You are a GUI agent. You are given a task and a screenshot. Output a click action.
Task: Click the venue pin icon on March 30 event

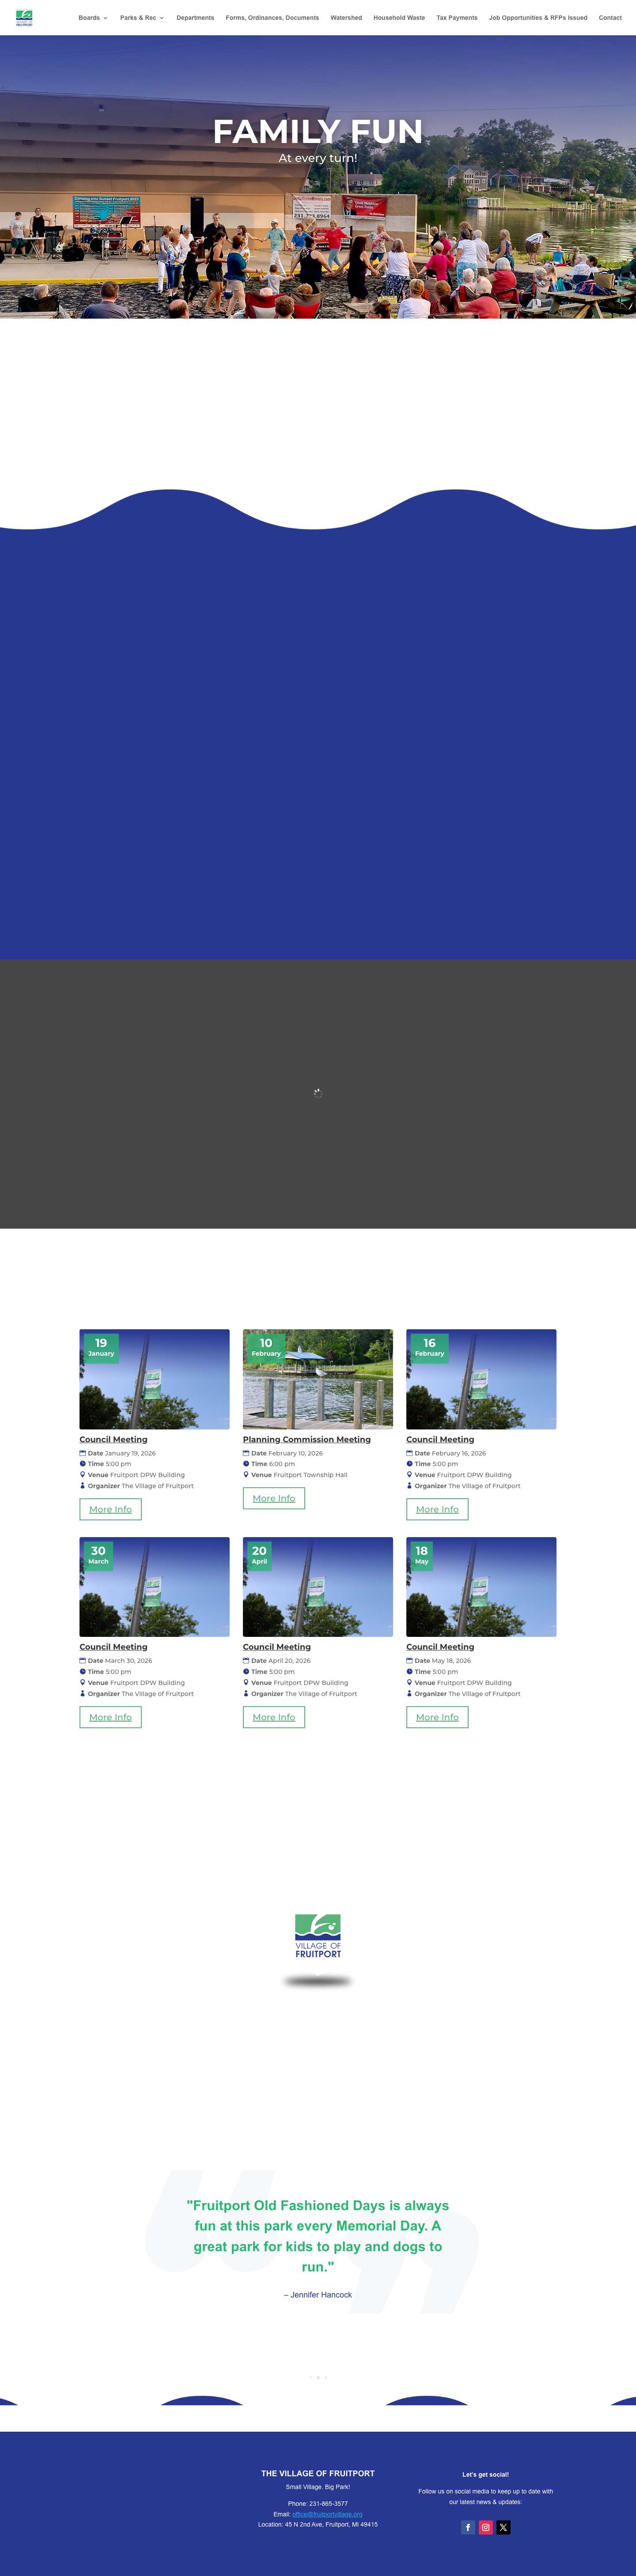(83, 1683)
